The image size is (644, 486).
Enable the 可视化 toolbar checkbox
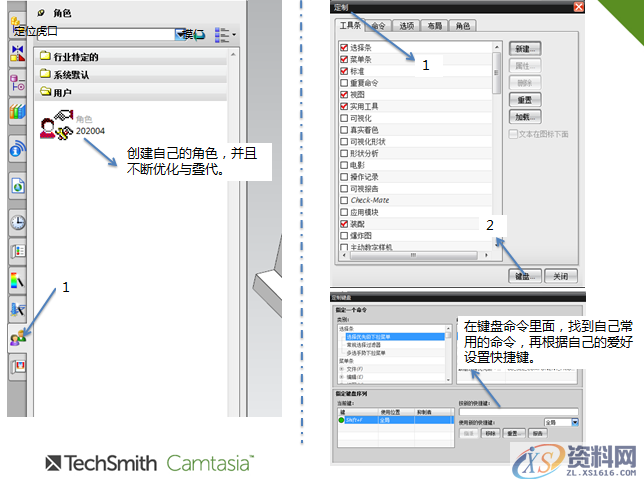344,119
